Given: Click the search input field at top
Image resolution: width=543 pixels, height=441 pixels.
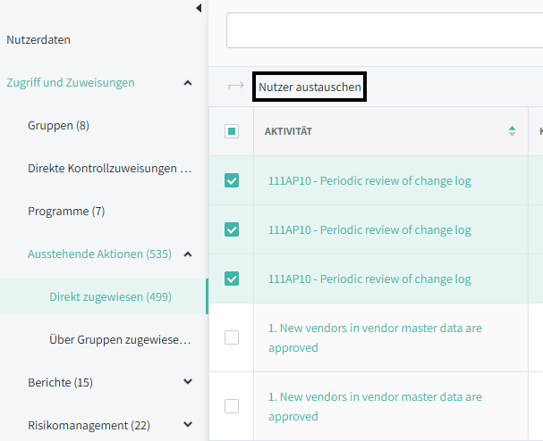Looking at the screenshot, I should click(x=384, y=30).
